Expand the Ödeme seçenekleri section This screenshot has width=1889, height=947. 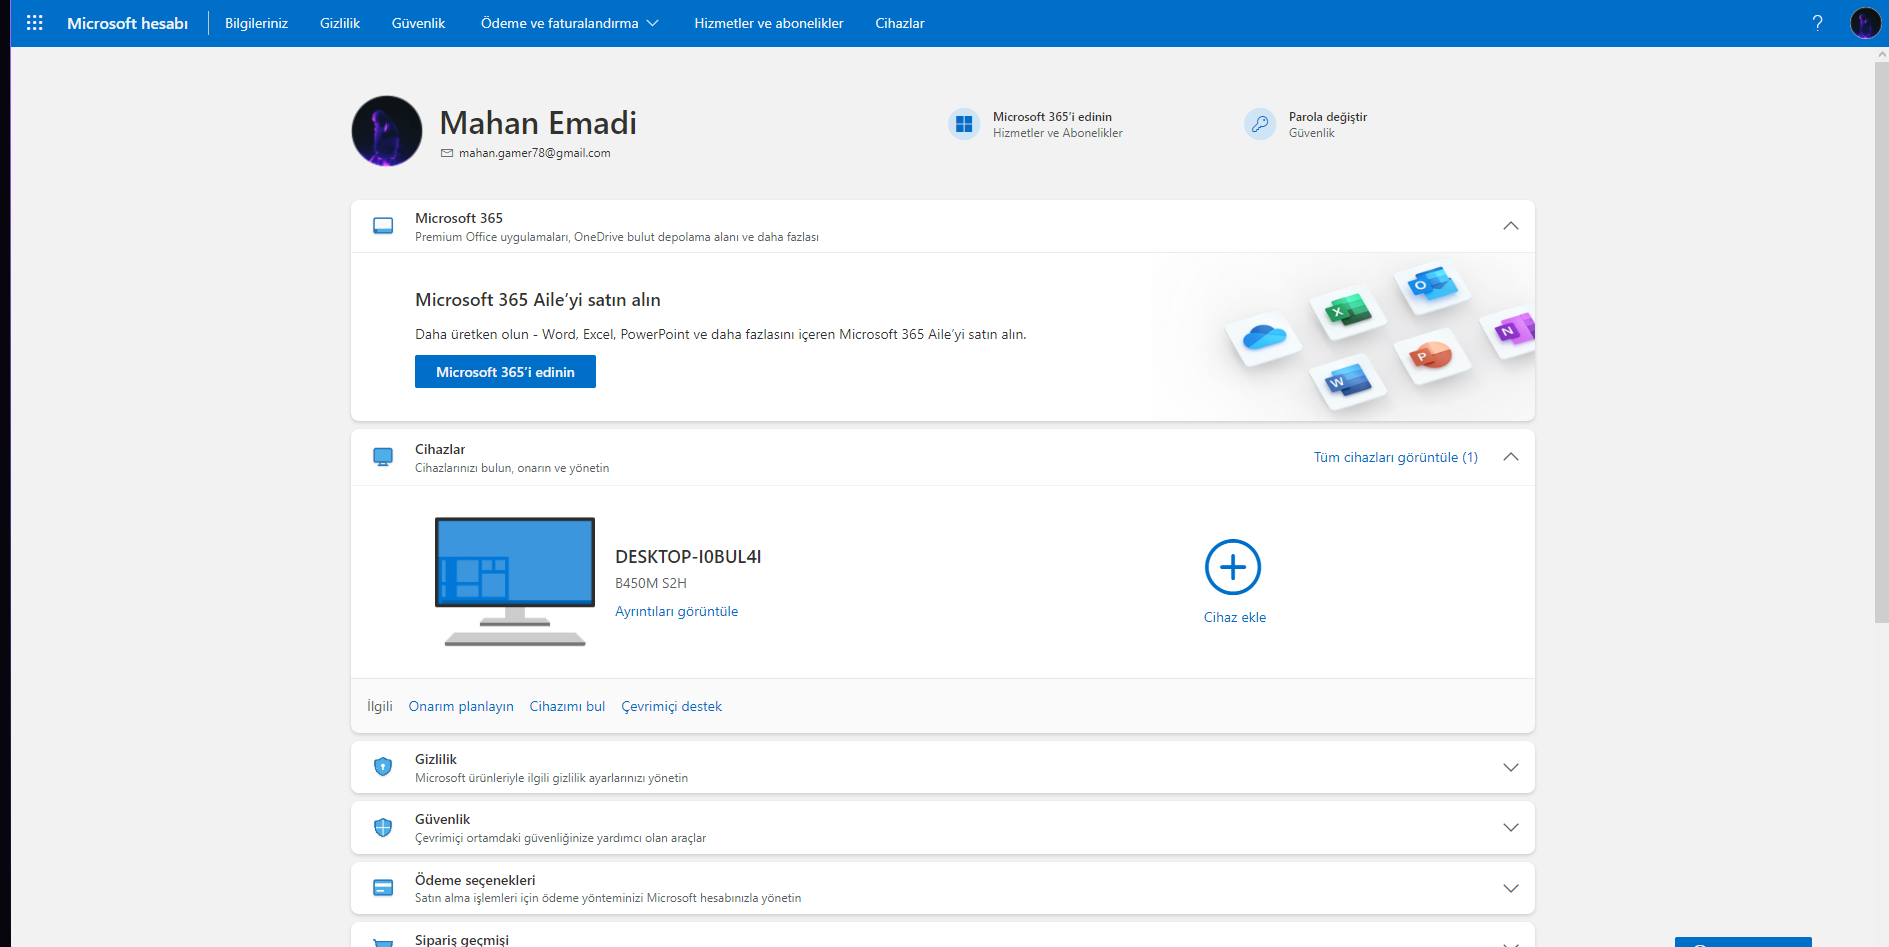1511,888
